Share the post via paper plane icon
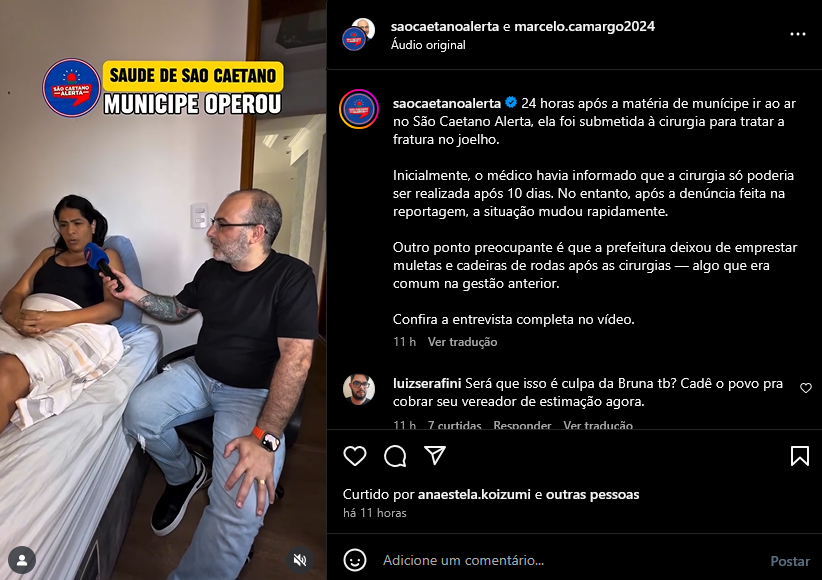Viewport: 822px width, 580px height. 435,456
